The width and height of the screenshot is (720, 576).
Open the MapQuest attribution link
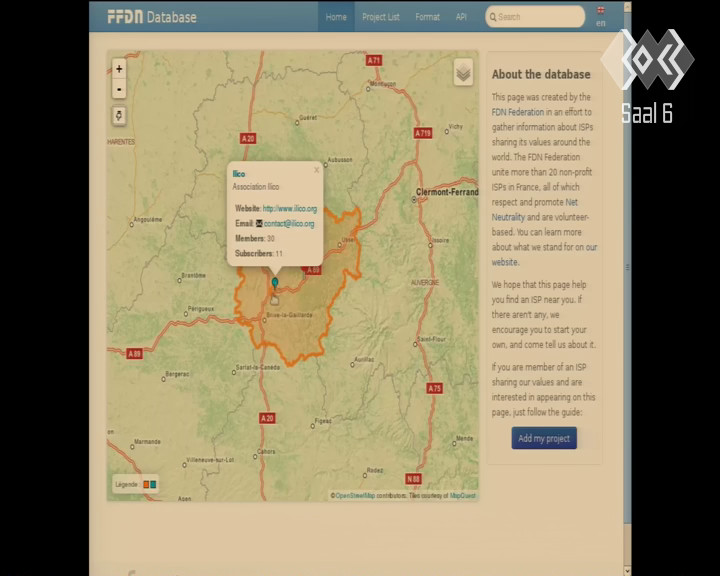pos(462,496)
